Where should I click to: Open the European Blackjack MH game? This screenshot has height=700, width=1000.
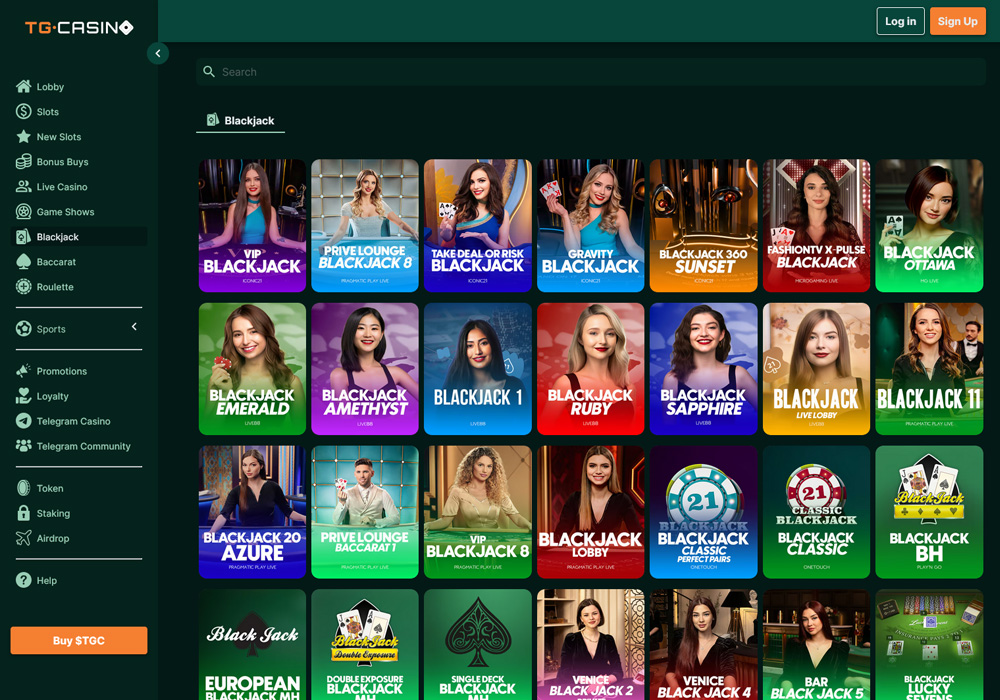tap(253, 645)
